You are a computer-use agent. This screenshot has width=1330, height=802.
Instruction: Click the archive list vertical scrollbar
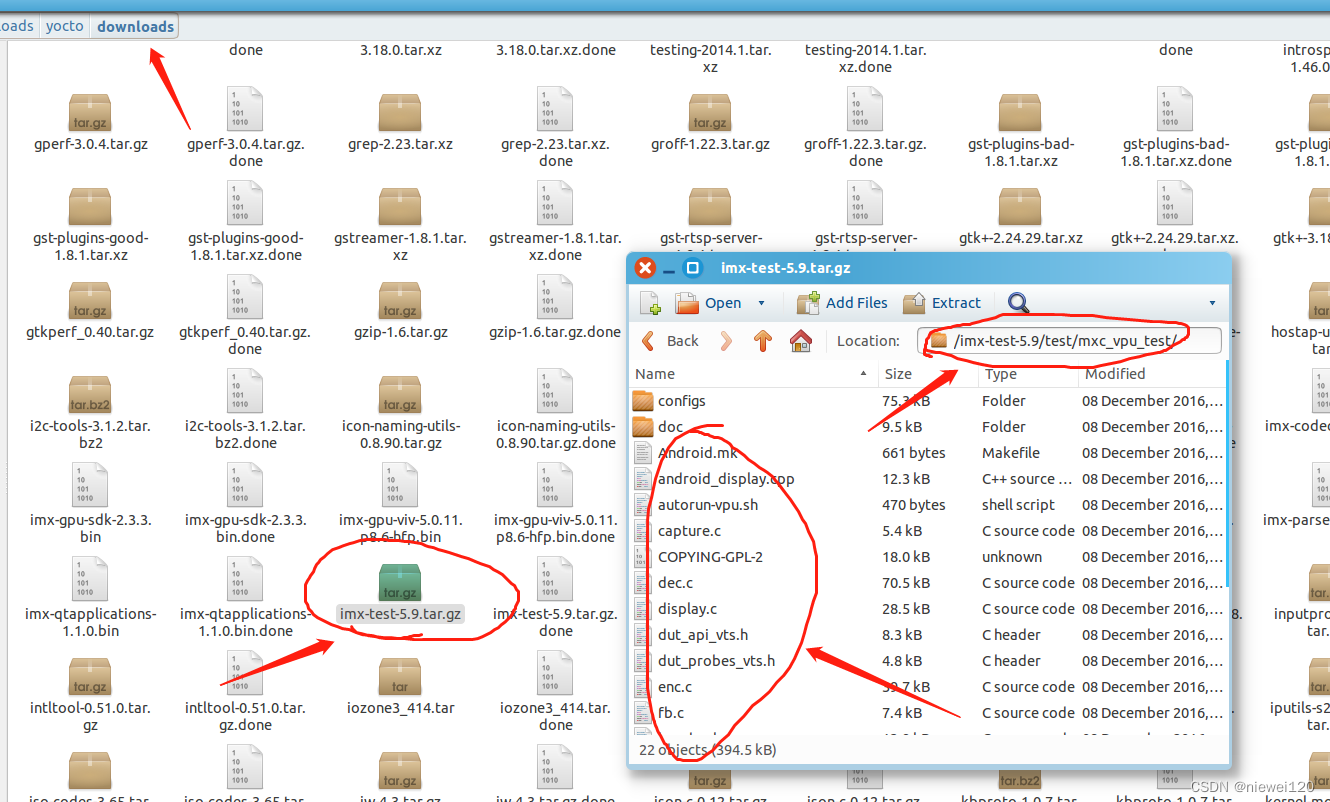point(1228,475)
